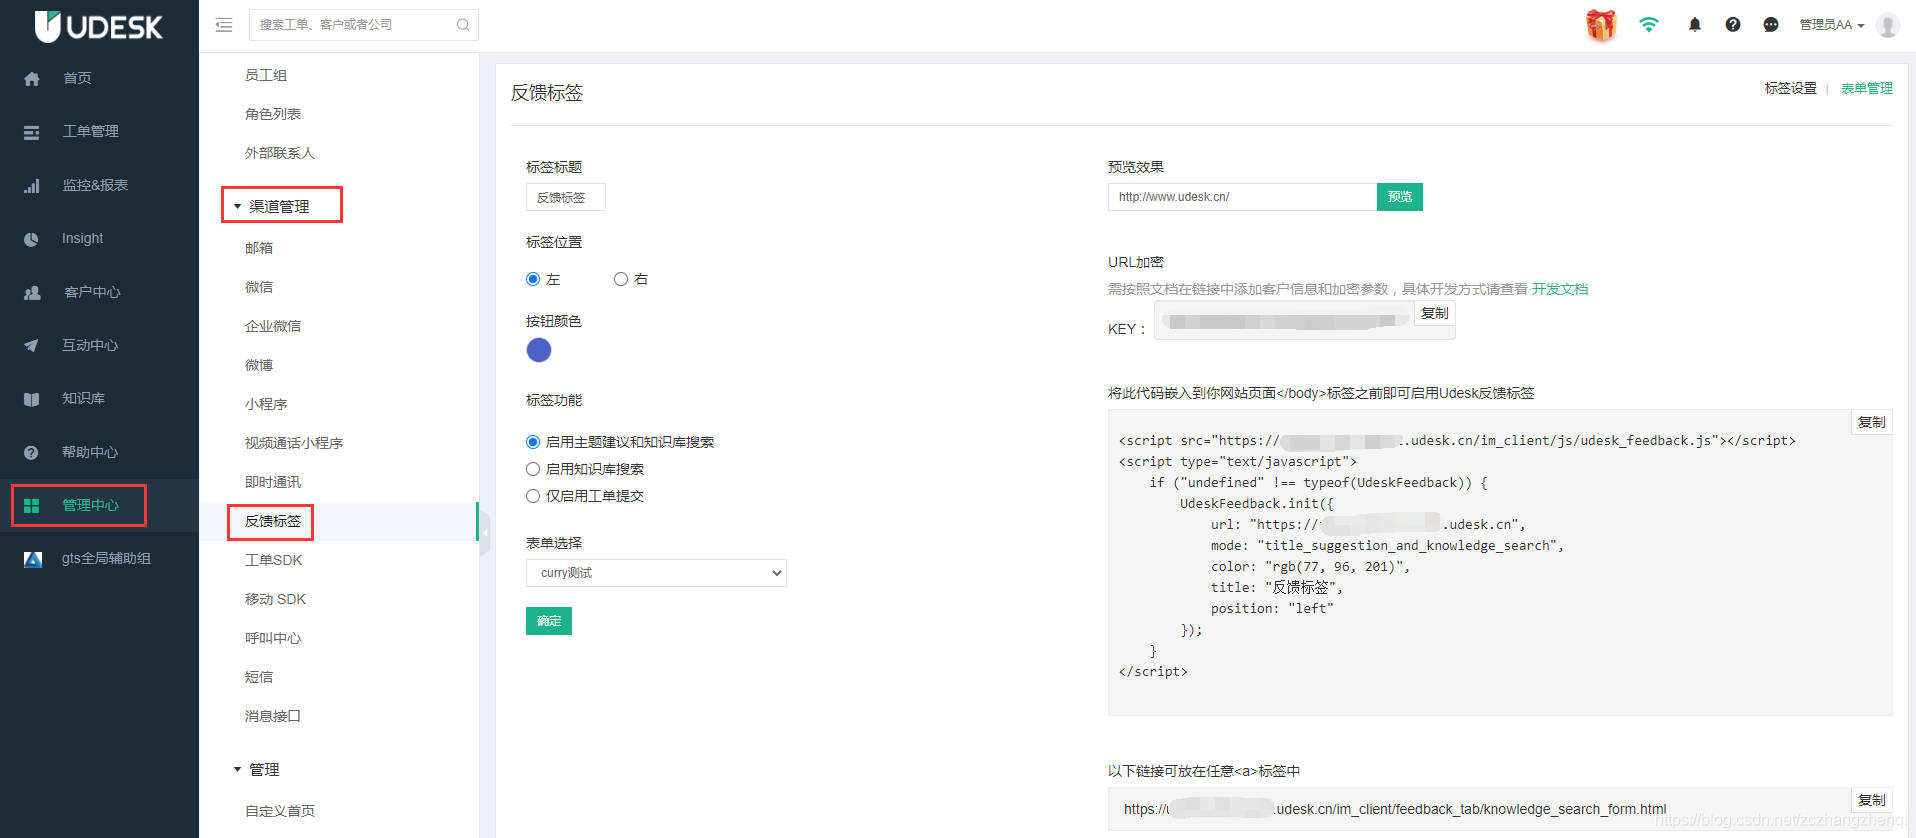Copy the KEY with 复制 button
This screenshot has height=838, width=1916.
[x=1434, y=313]
